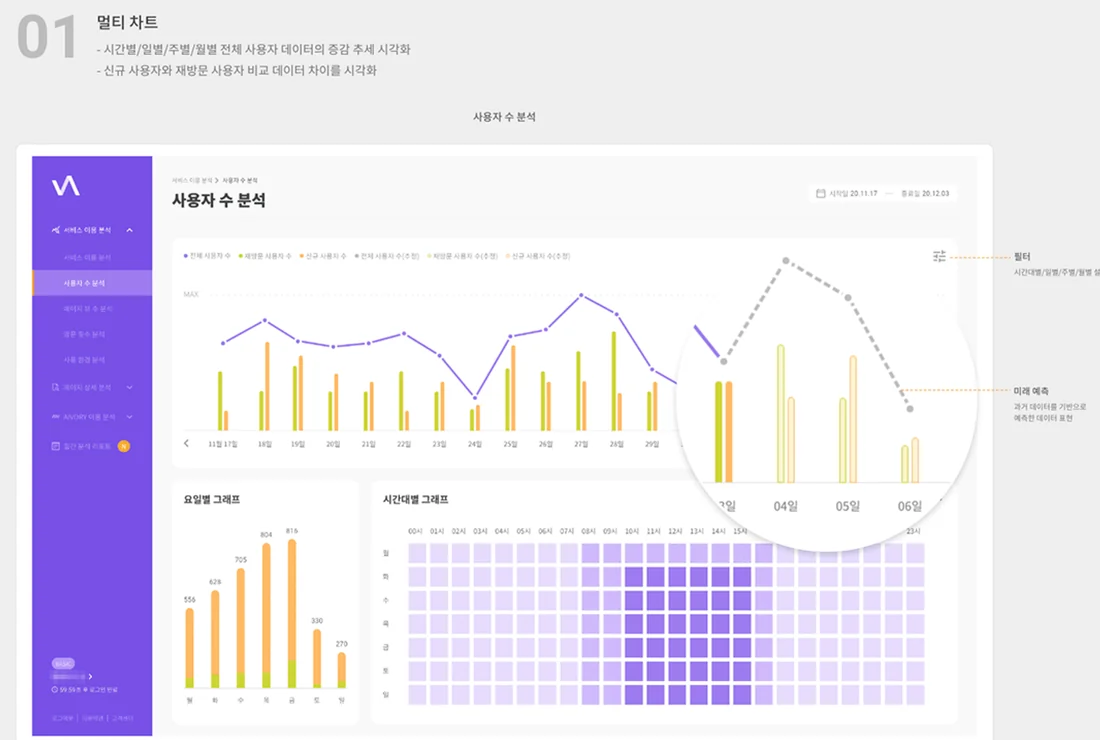Toggle the 전체 사용자 수(추정) legend series
The height and width of the screenshot is (740, 1100).
[x=387, y=256]
